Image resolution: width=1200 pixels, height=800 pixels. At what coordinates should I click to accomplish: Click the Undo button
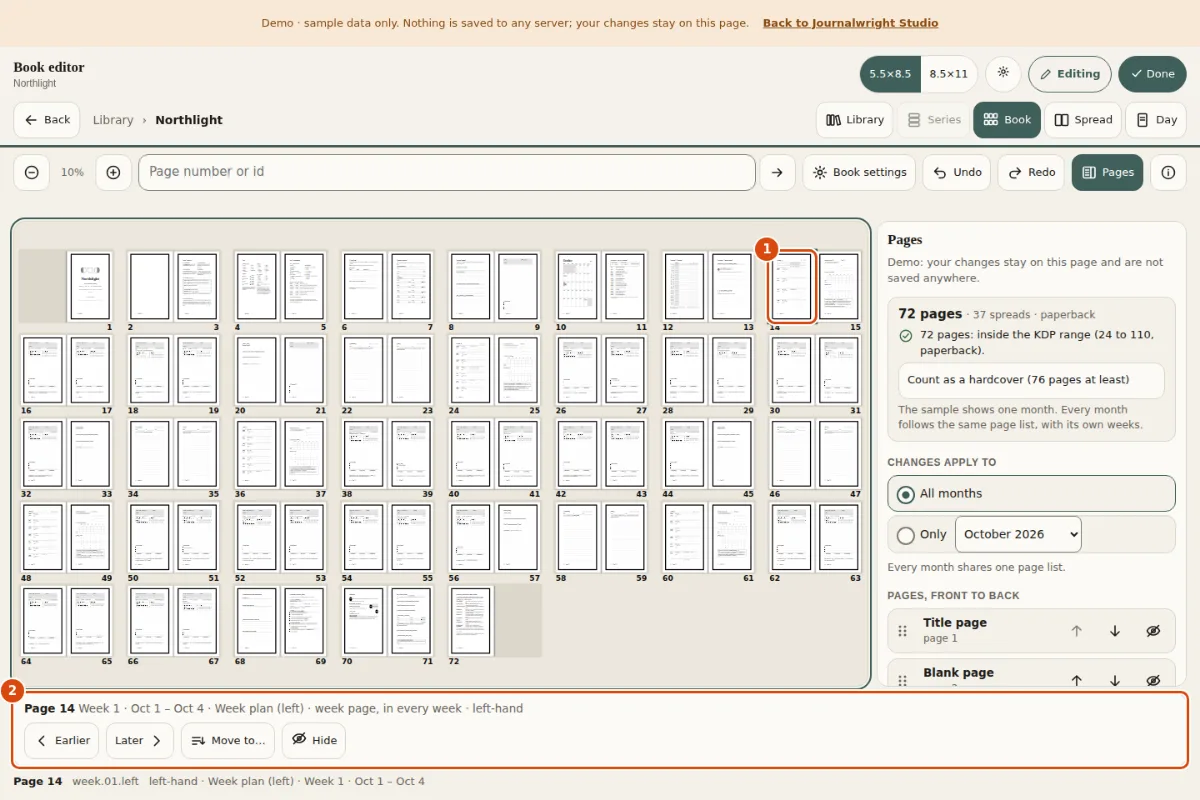coord(957,172)
